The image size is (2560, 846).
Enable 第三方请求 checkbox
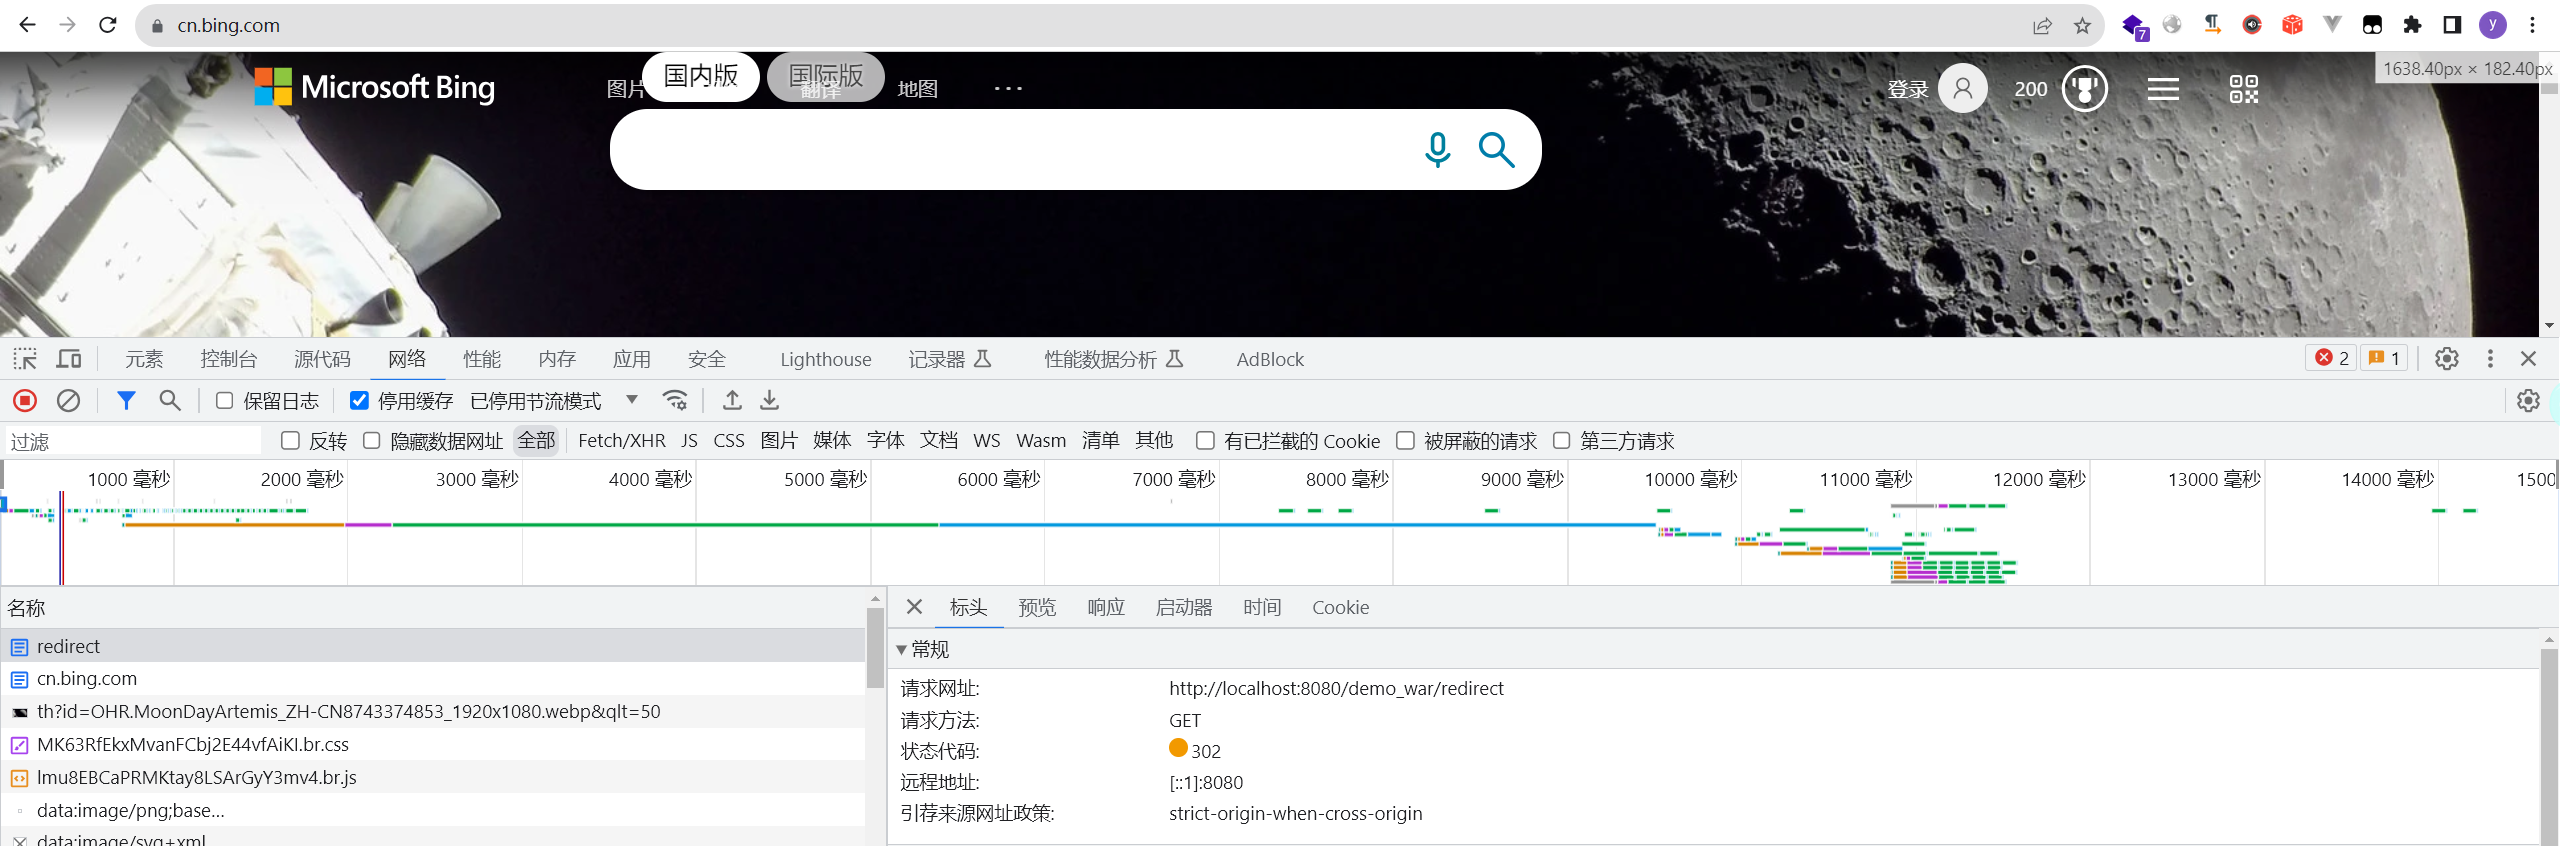tap(1562, 441)
